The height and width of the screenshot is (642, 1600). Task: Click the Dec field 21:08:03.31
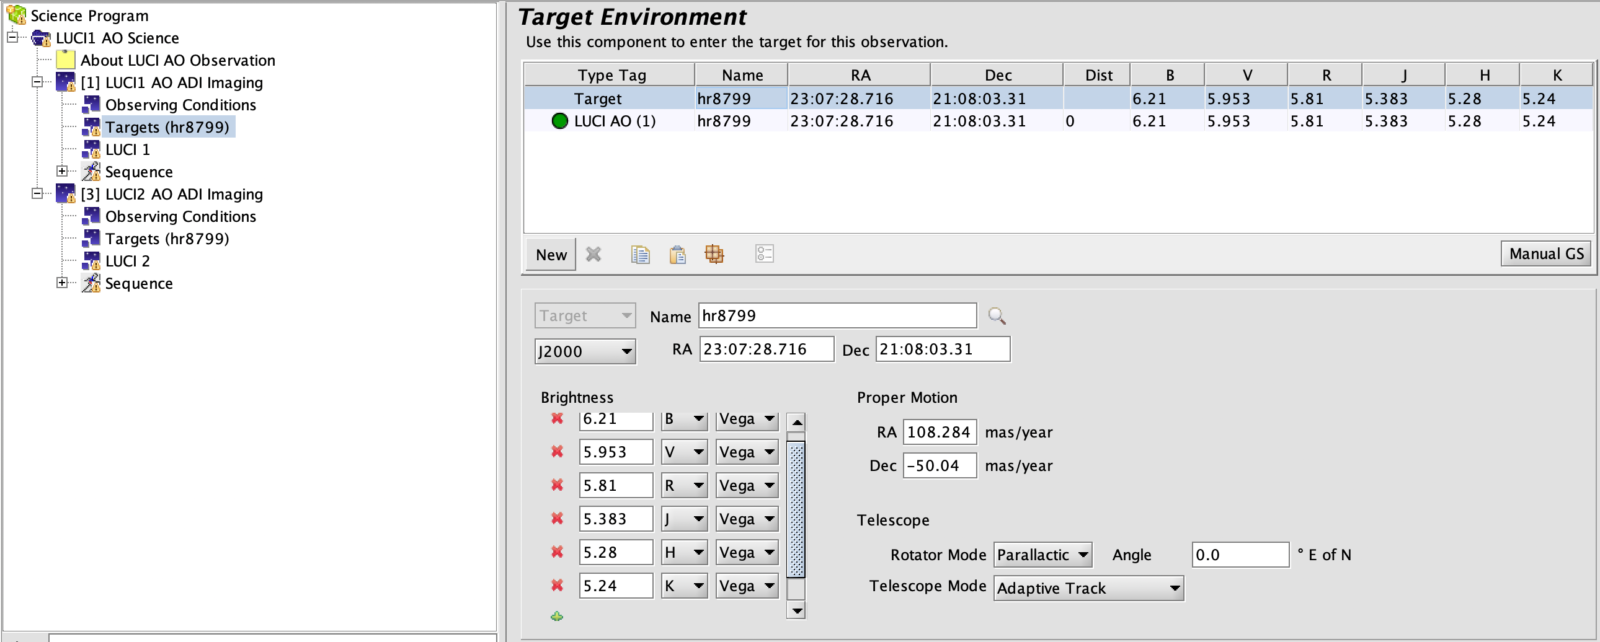coord(943,349)
